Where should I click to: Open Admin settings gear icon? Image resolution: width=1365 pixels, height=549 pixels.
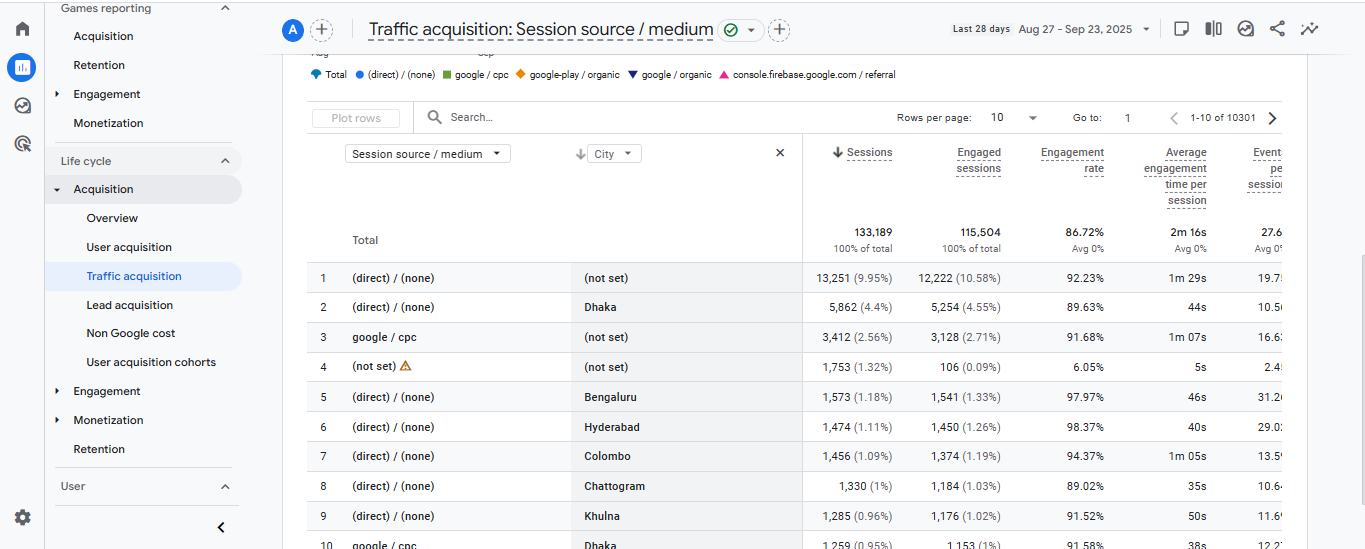tap(22, 517)
